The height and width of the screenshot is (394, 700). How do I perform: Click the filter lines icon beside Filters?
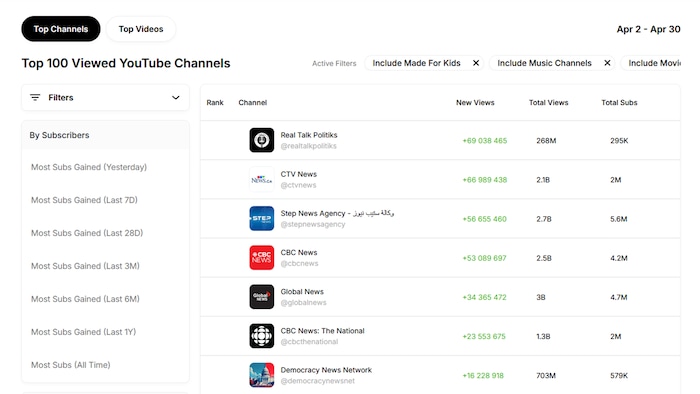click(x=35, y=97)
